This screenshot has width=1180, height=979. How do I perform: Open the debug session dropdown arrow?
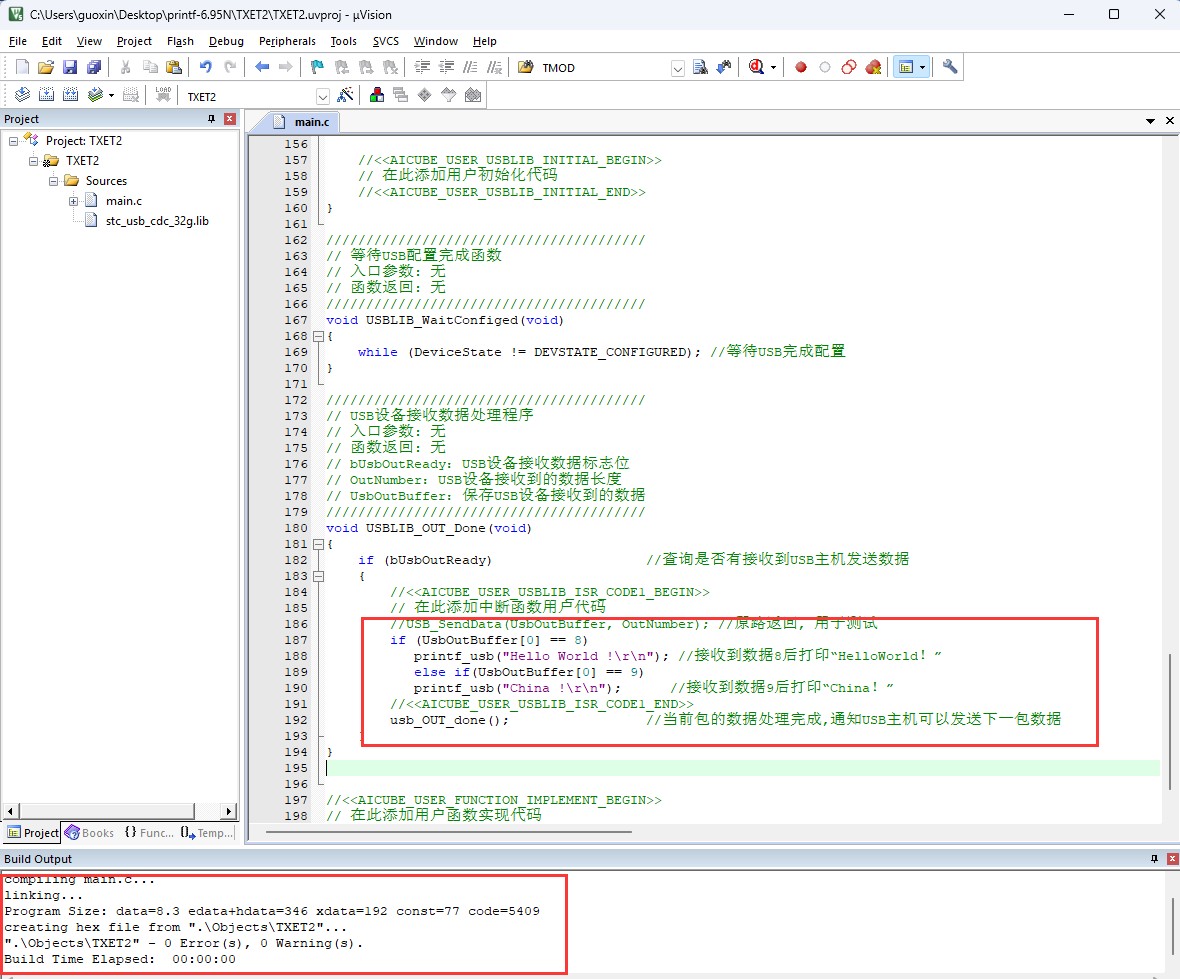click(x=773, y=68)
